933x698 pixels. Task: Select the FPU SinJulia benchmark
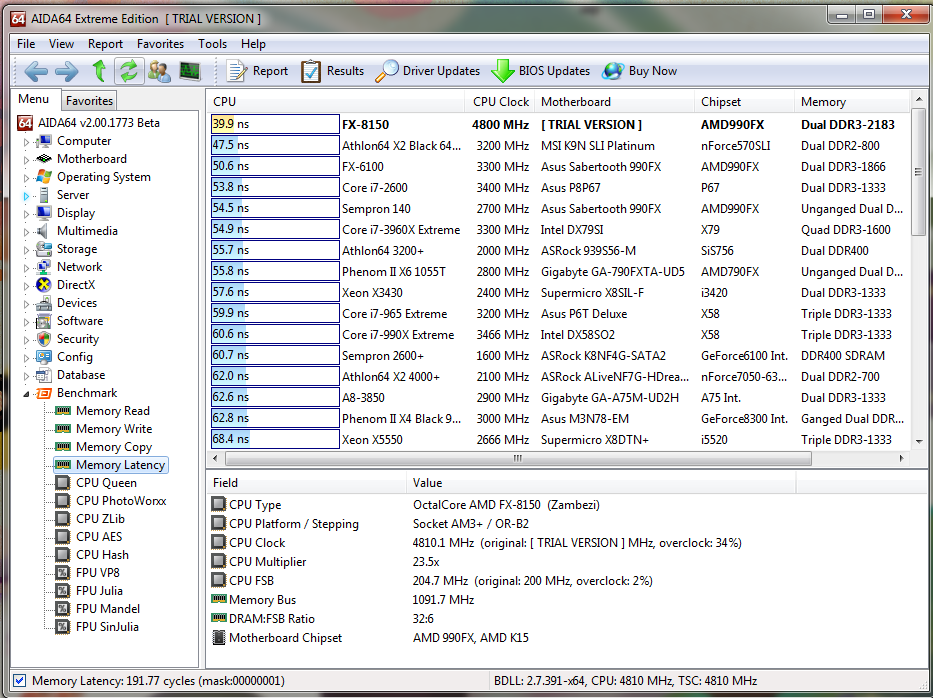107,627
